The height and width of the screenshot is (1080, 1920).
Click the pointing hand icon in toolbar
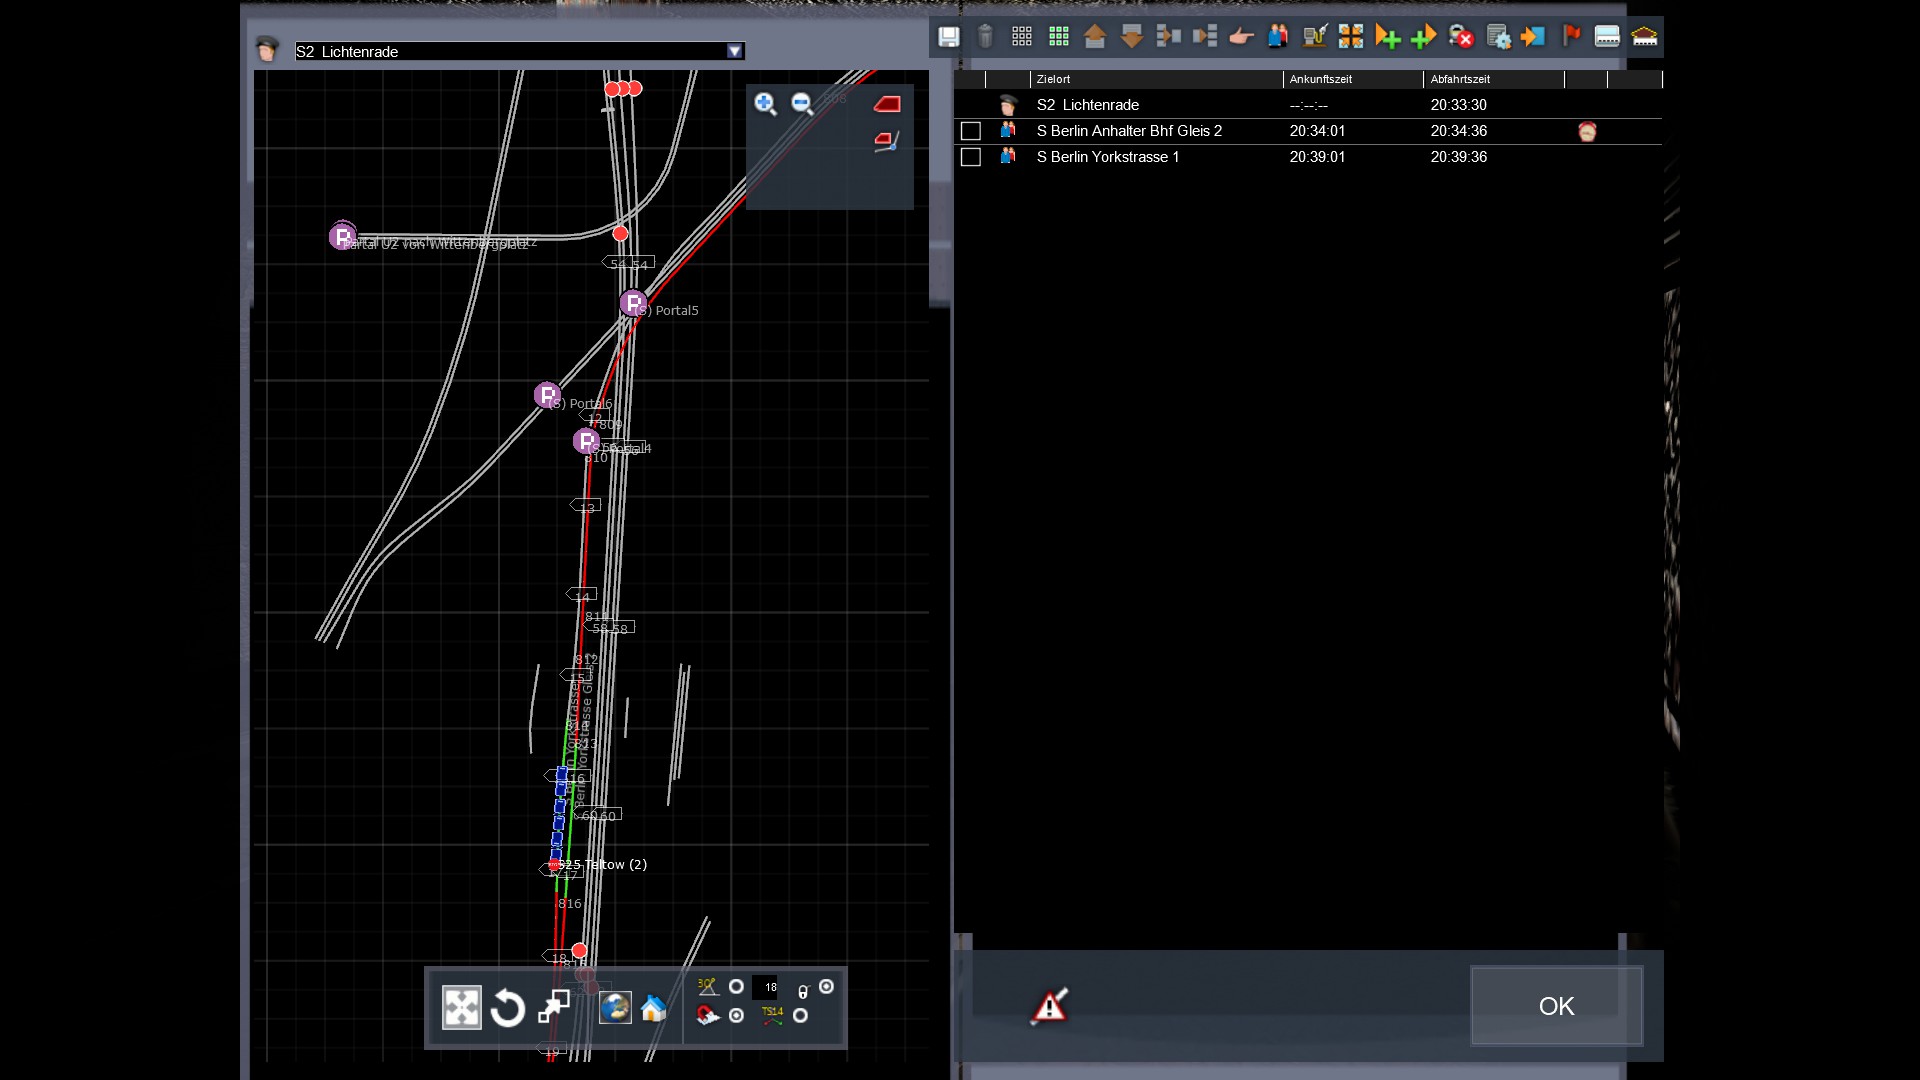point(1241,37)
